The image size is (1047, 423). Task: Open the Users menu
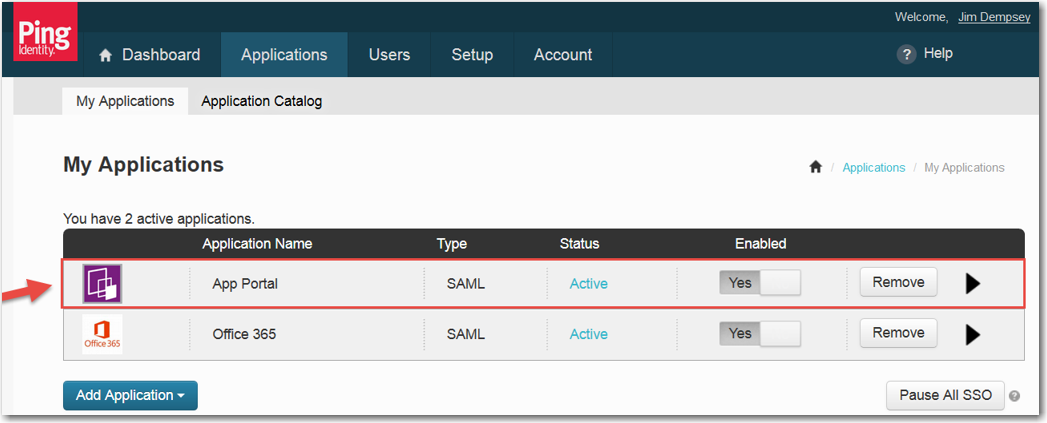[389, 55]
